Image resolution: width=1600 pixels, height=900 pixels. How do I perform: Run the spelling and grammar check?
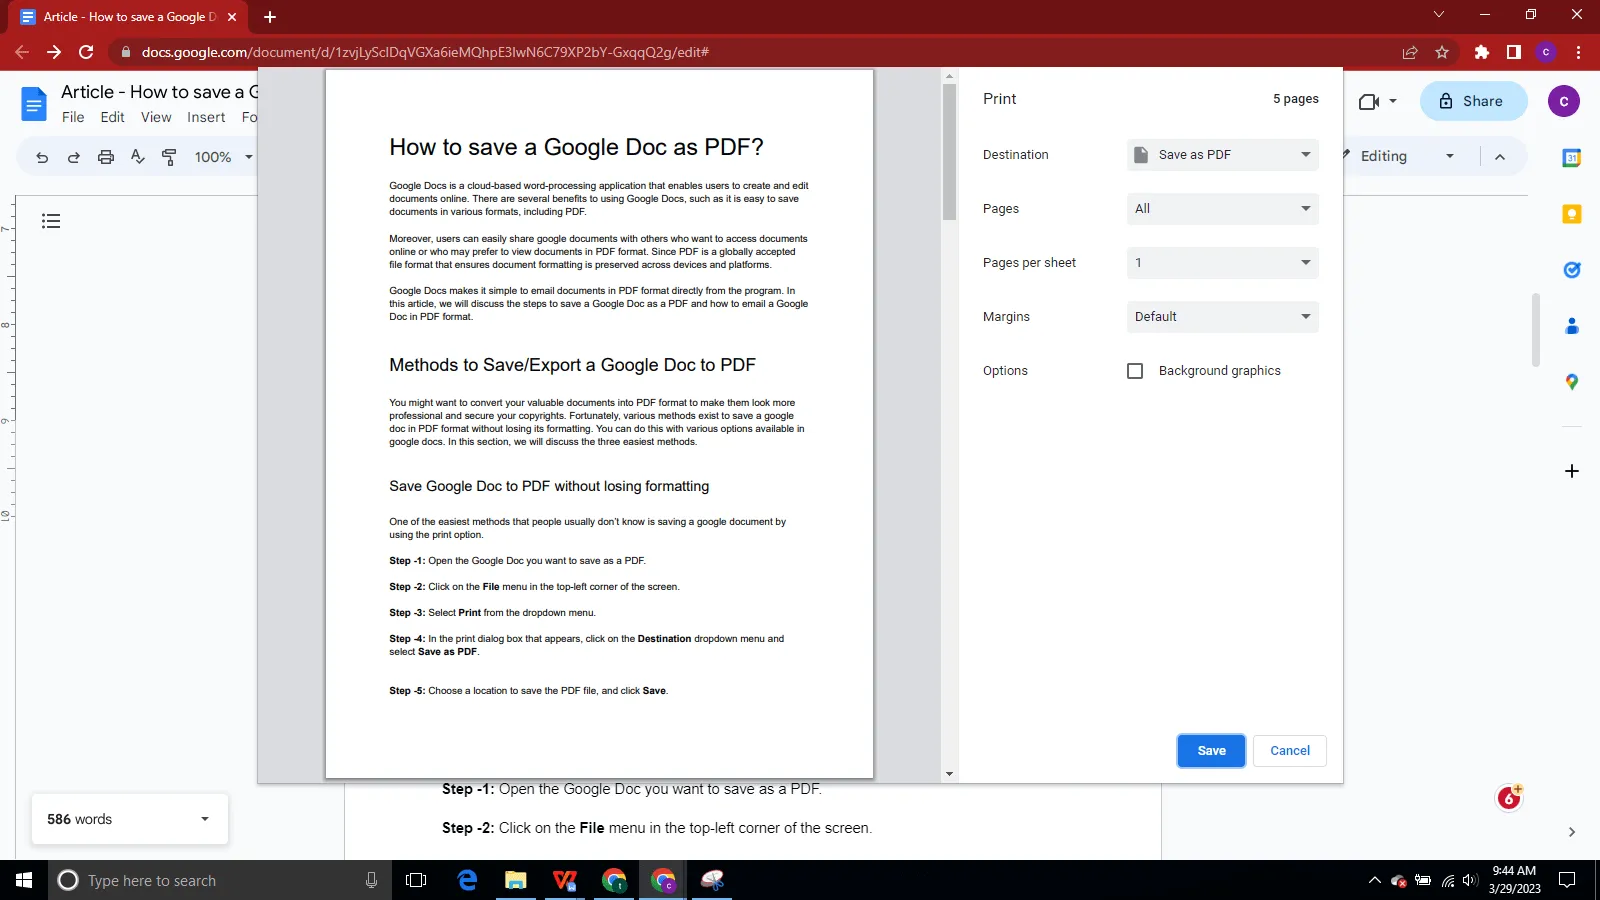(138, 156)
